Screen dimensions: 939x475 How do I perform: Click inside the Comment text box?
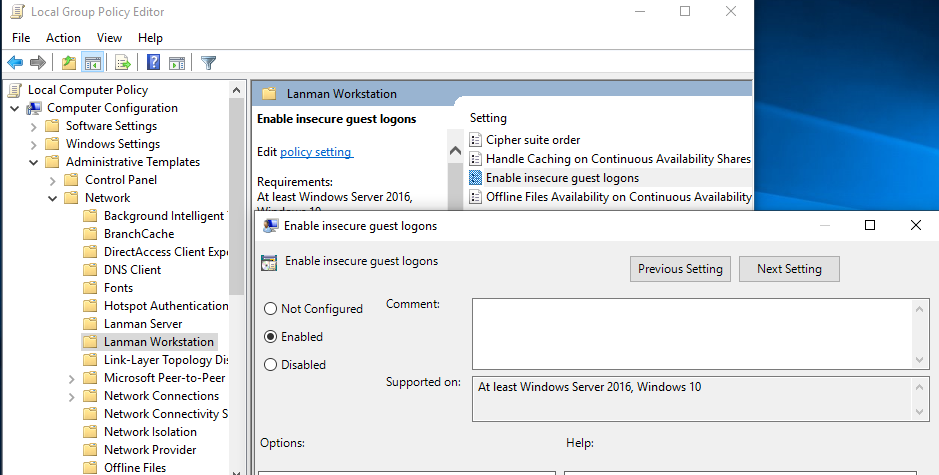[x=692, y=334]
